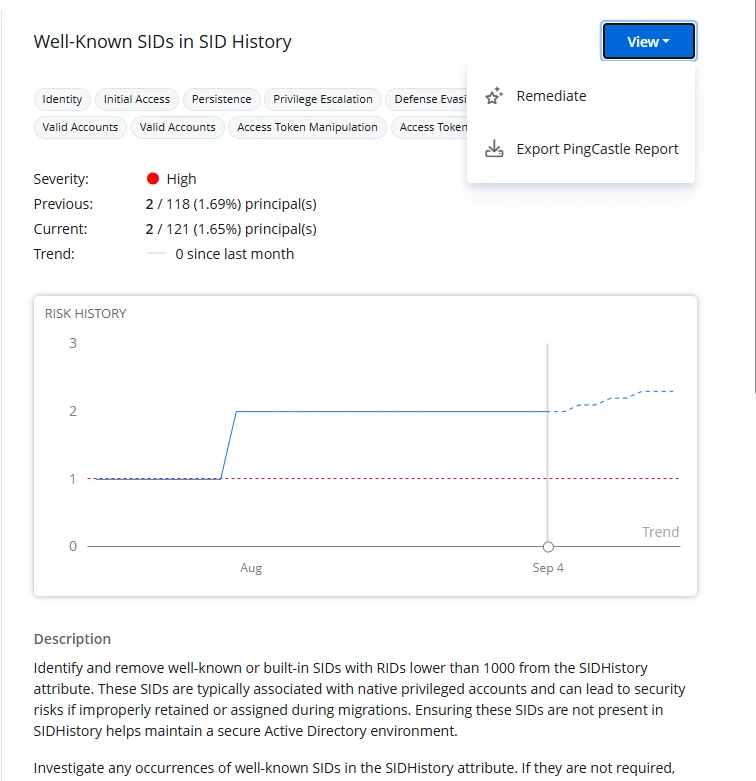This screenshot has height=781, width=756.
Task: Select Remediate from the View menu
Action: (x=551, y=96)
